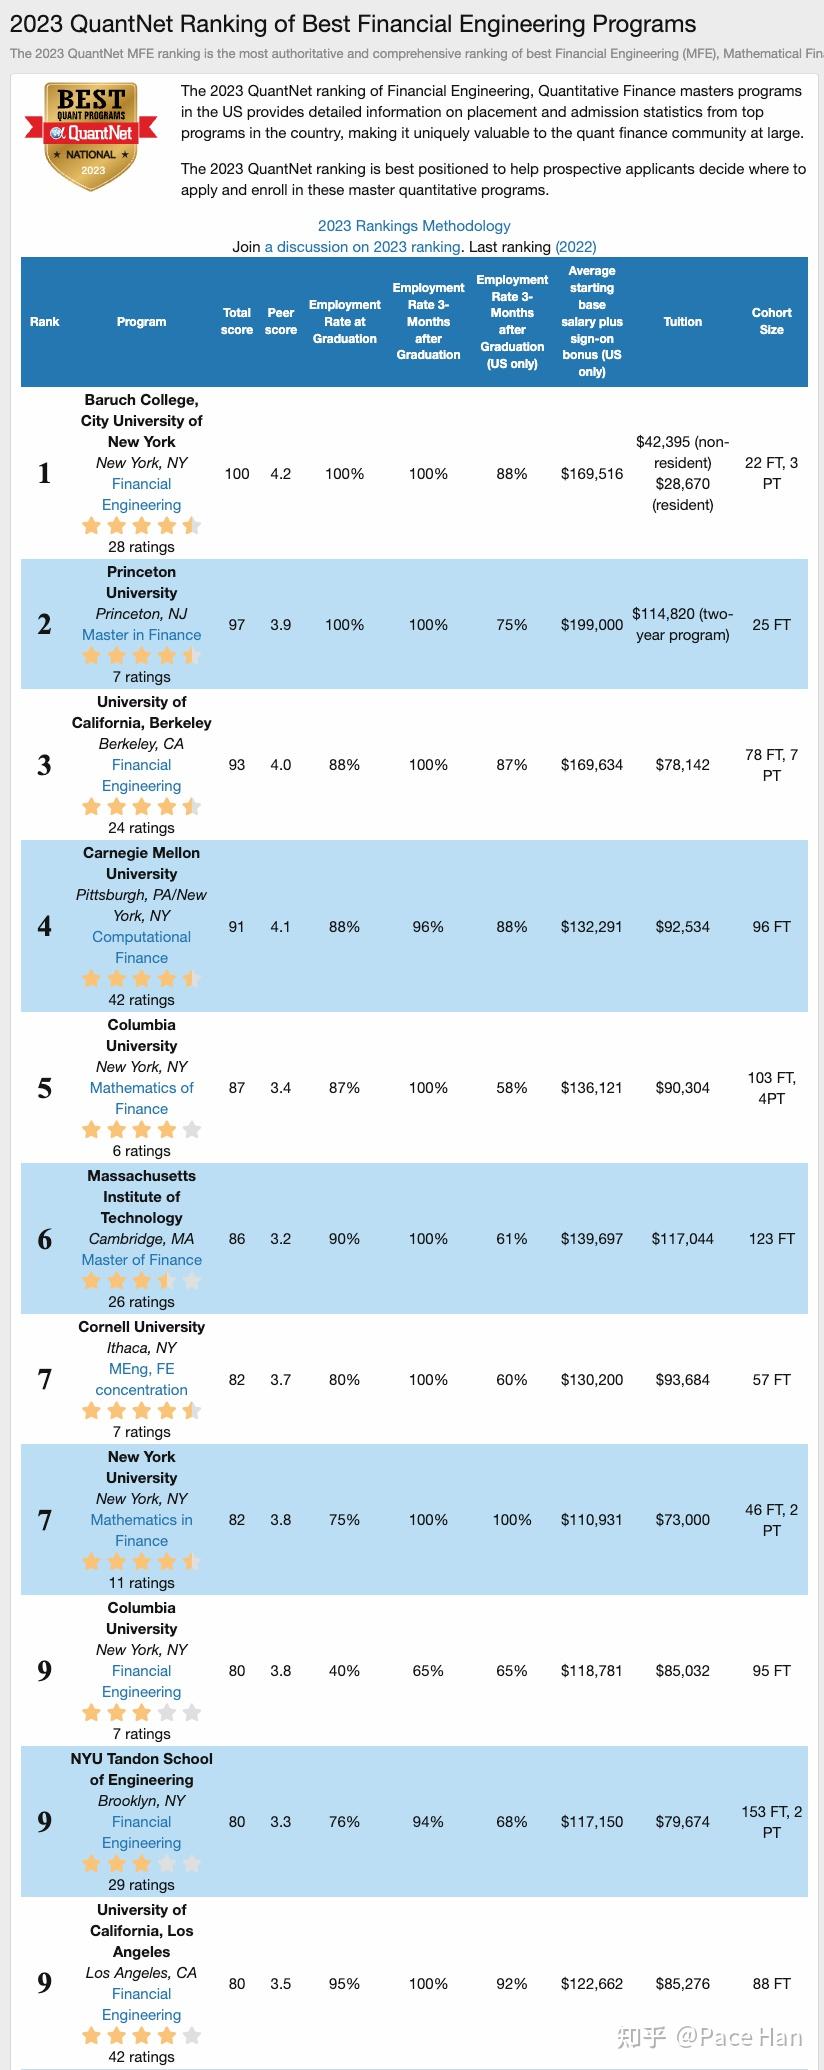Viewport: 824px width, 2070px height.
Task: Open Columbia's Mathematics of Finance link
Action: (x=141, y=1098)
